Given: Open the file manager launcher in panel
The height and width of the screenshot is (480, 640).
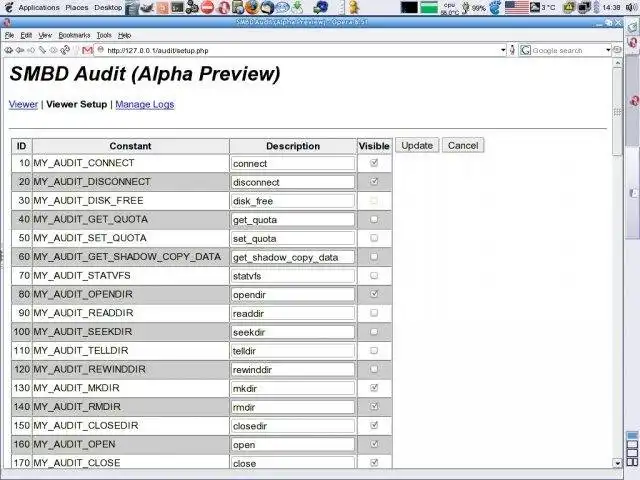Looking at the screenshot, I should coord(132,7).
